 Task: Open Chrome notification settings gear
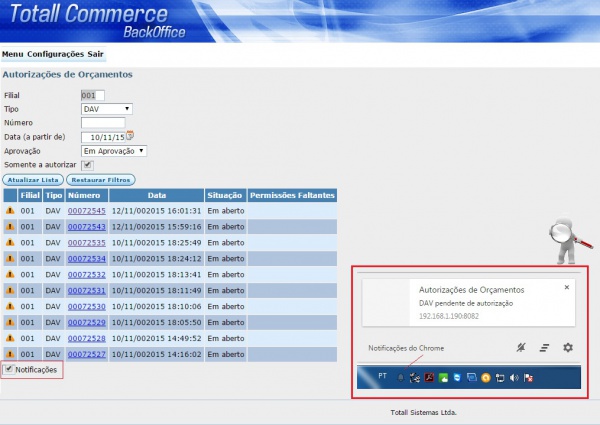568,347
